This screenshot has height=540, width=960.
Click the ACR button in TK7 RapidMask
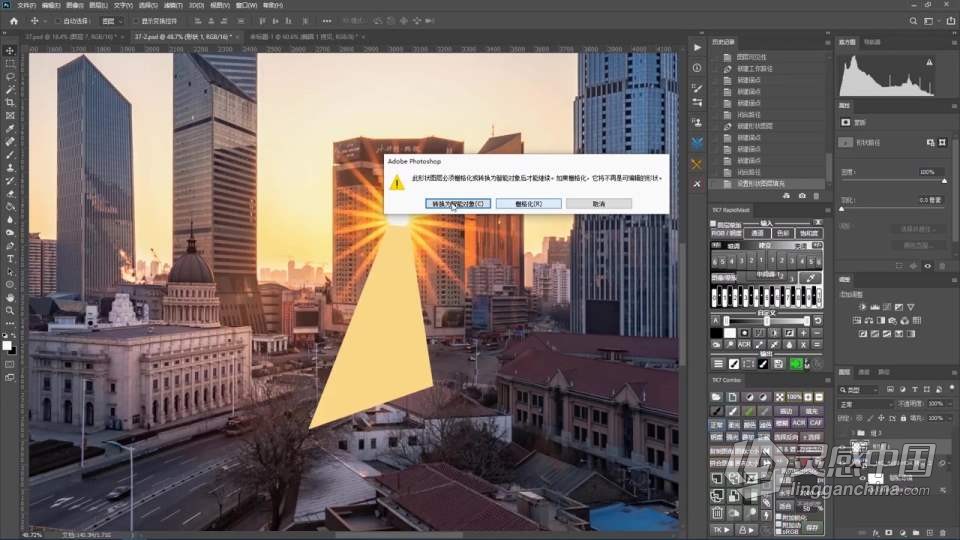pyautogui.click(x=744, y=345)
